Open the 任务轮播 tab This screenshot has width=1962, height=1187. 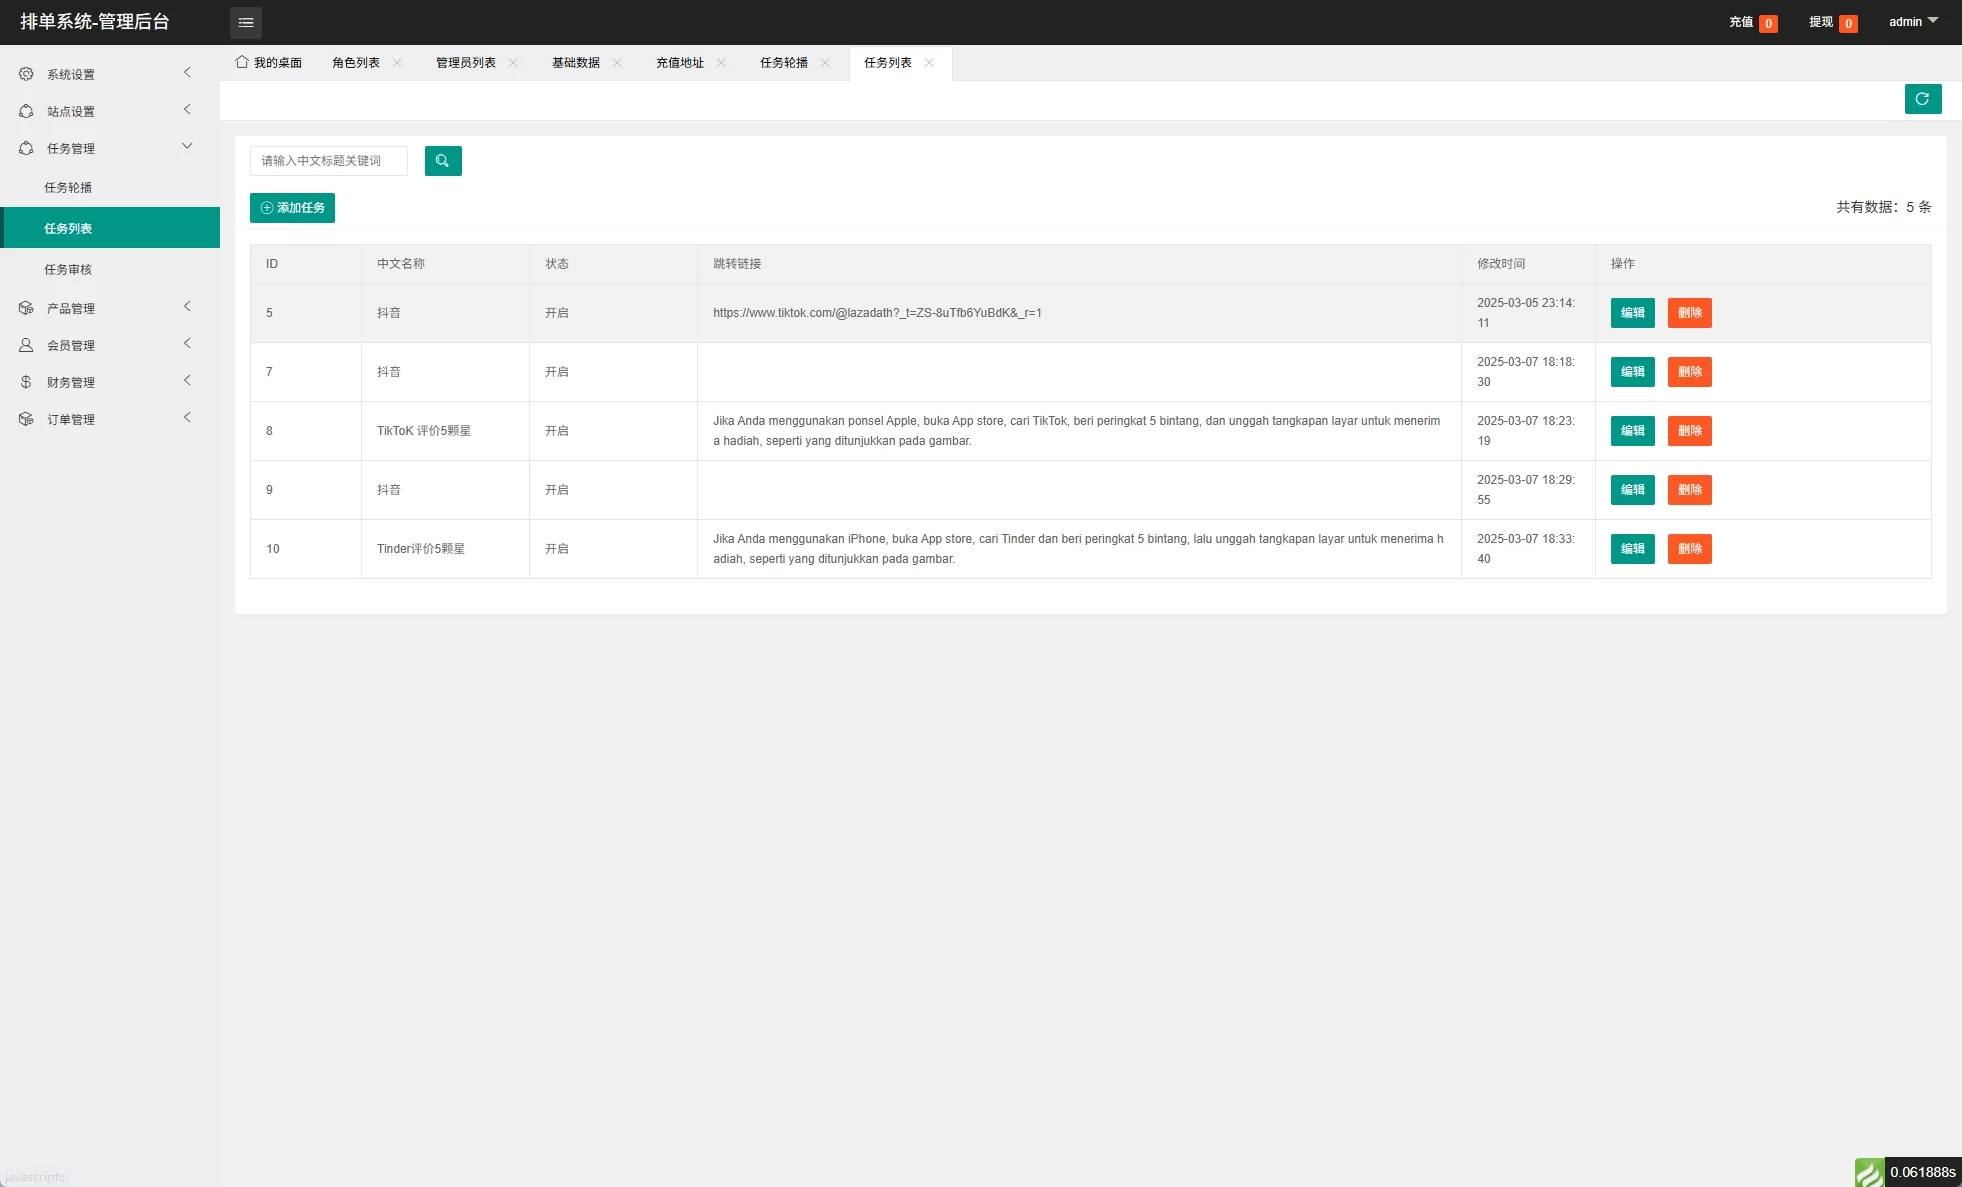[784, 62]
